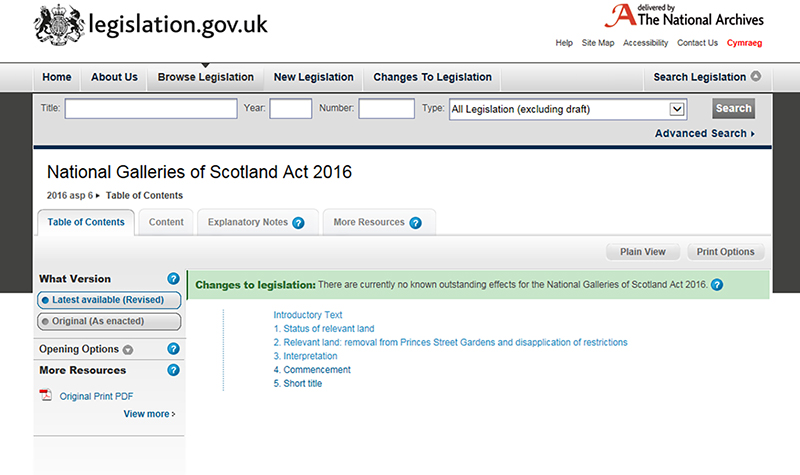Click help icon in Changes to legislation banner

pos(717,285)
